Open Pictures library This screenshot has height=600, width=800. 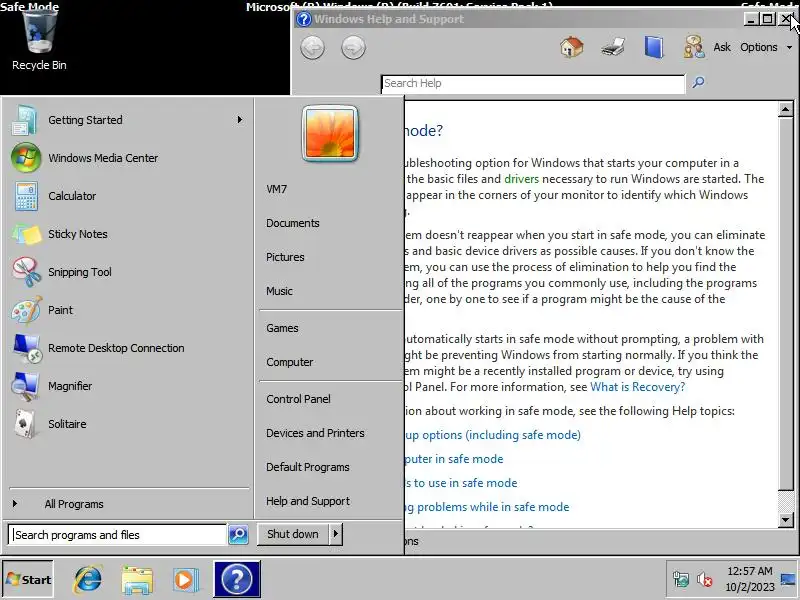(x=285, y=257)
